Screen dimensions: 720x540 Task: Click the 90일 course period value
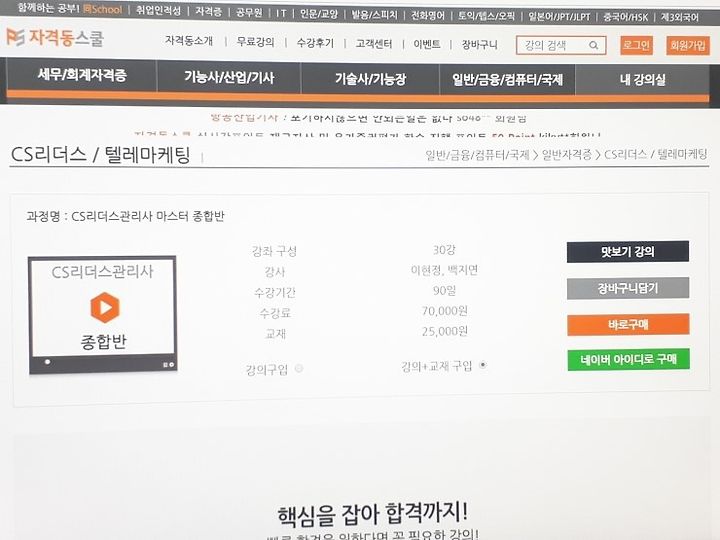click(x=444, y=291)
